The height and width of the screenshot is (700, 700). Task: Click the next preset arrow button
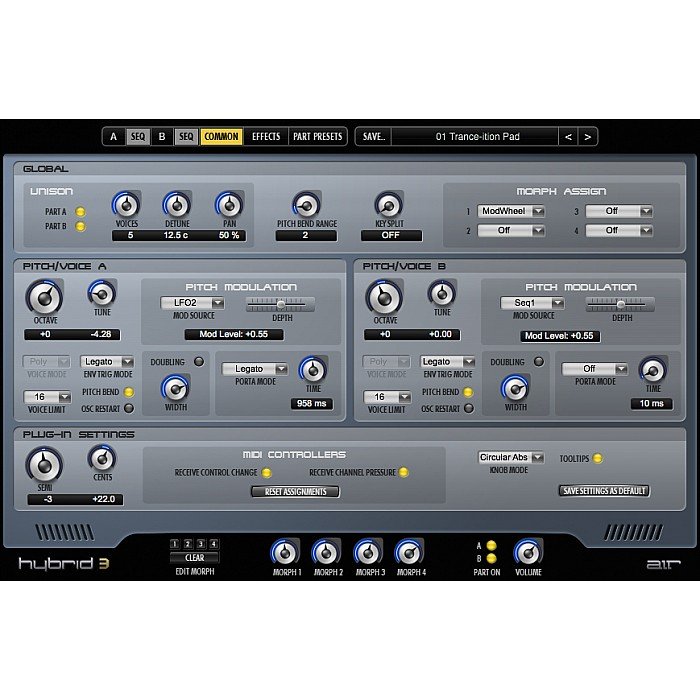(588, 136)
